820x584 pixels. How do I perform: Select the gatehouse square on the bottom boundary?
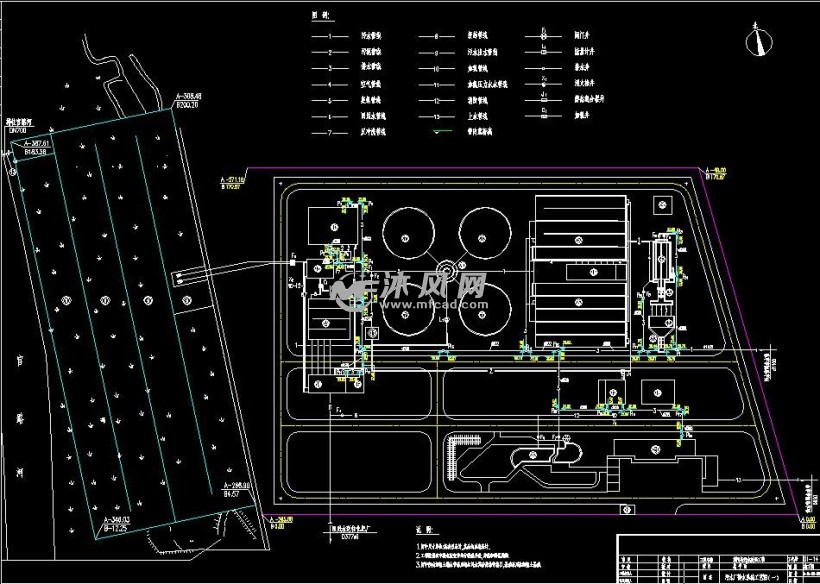627,510
